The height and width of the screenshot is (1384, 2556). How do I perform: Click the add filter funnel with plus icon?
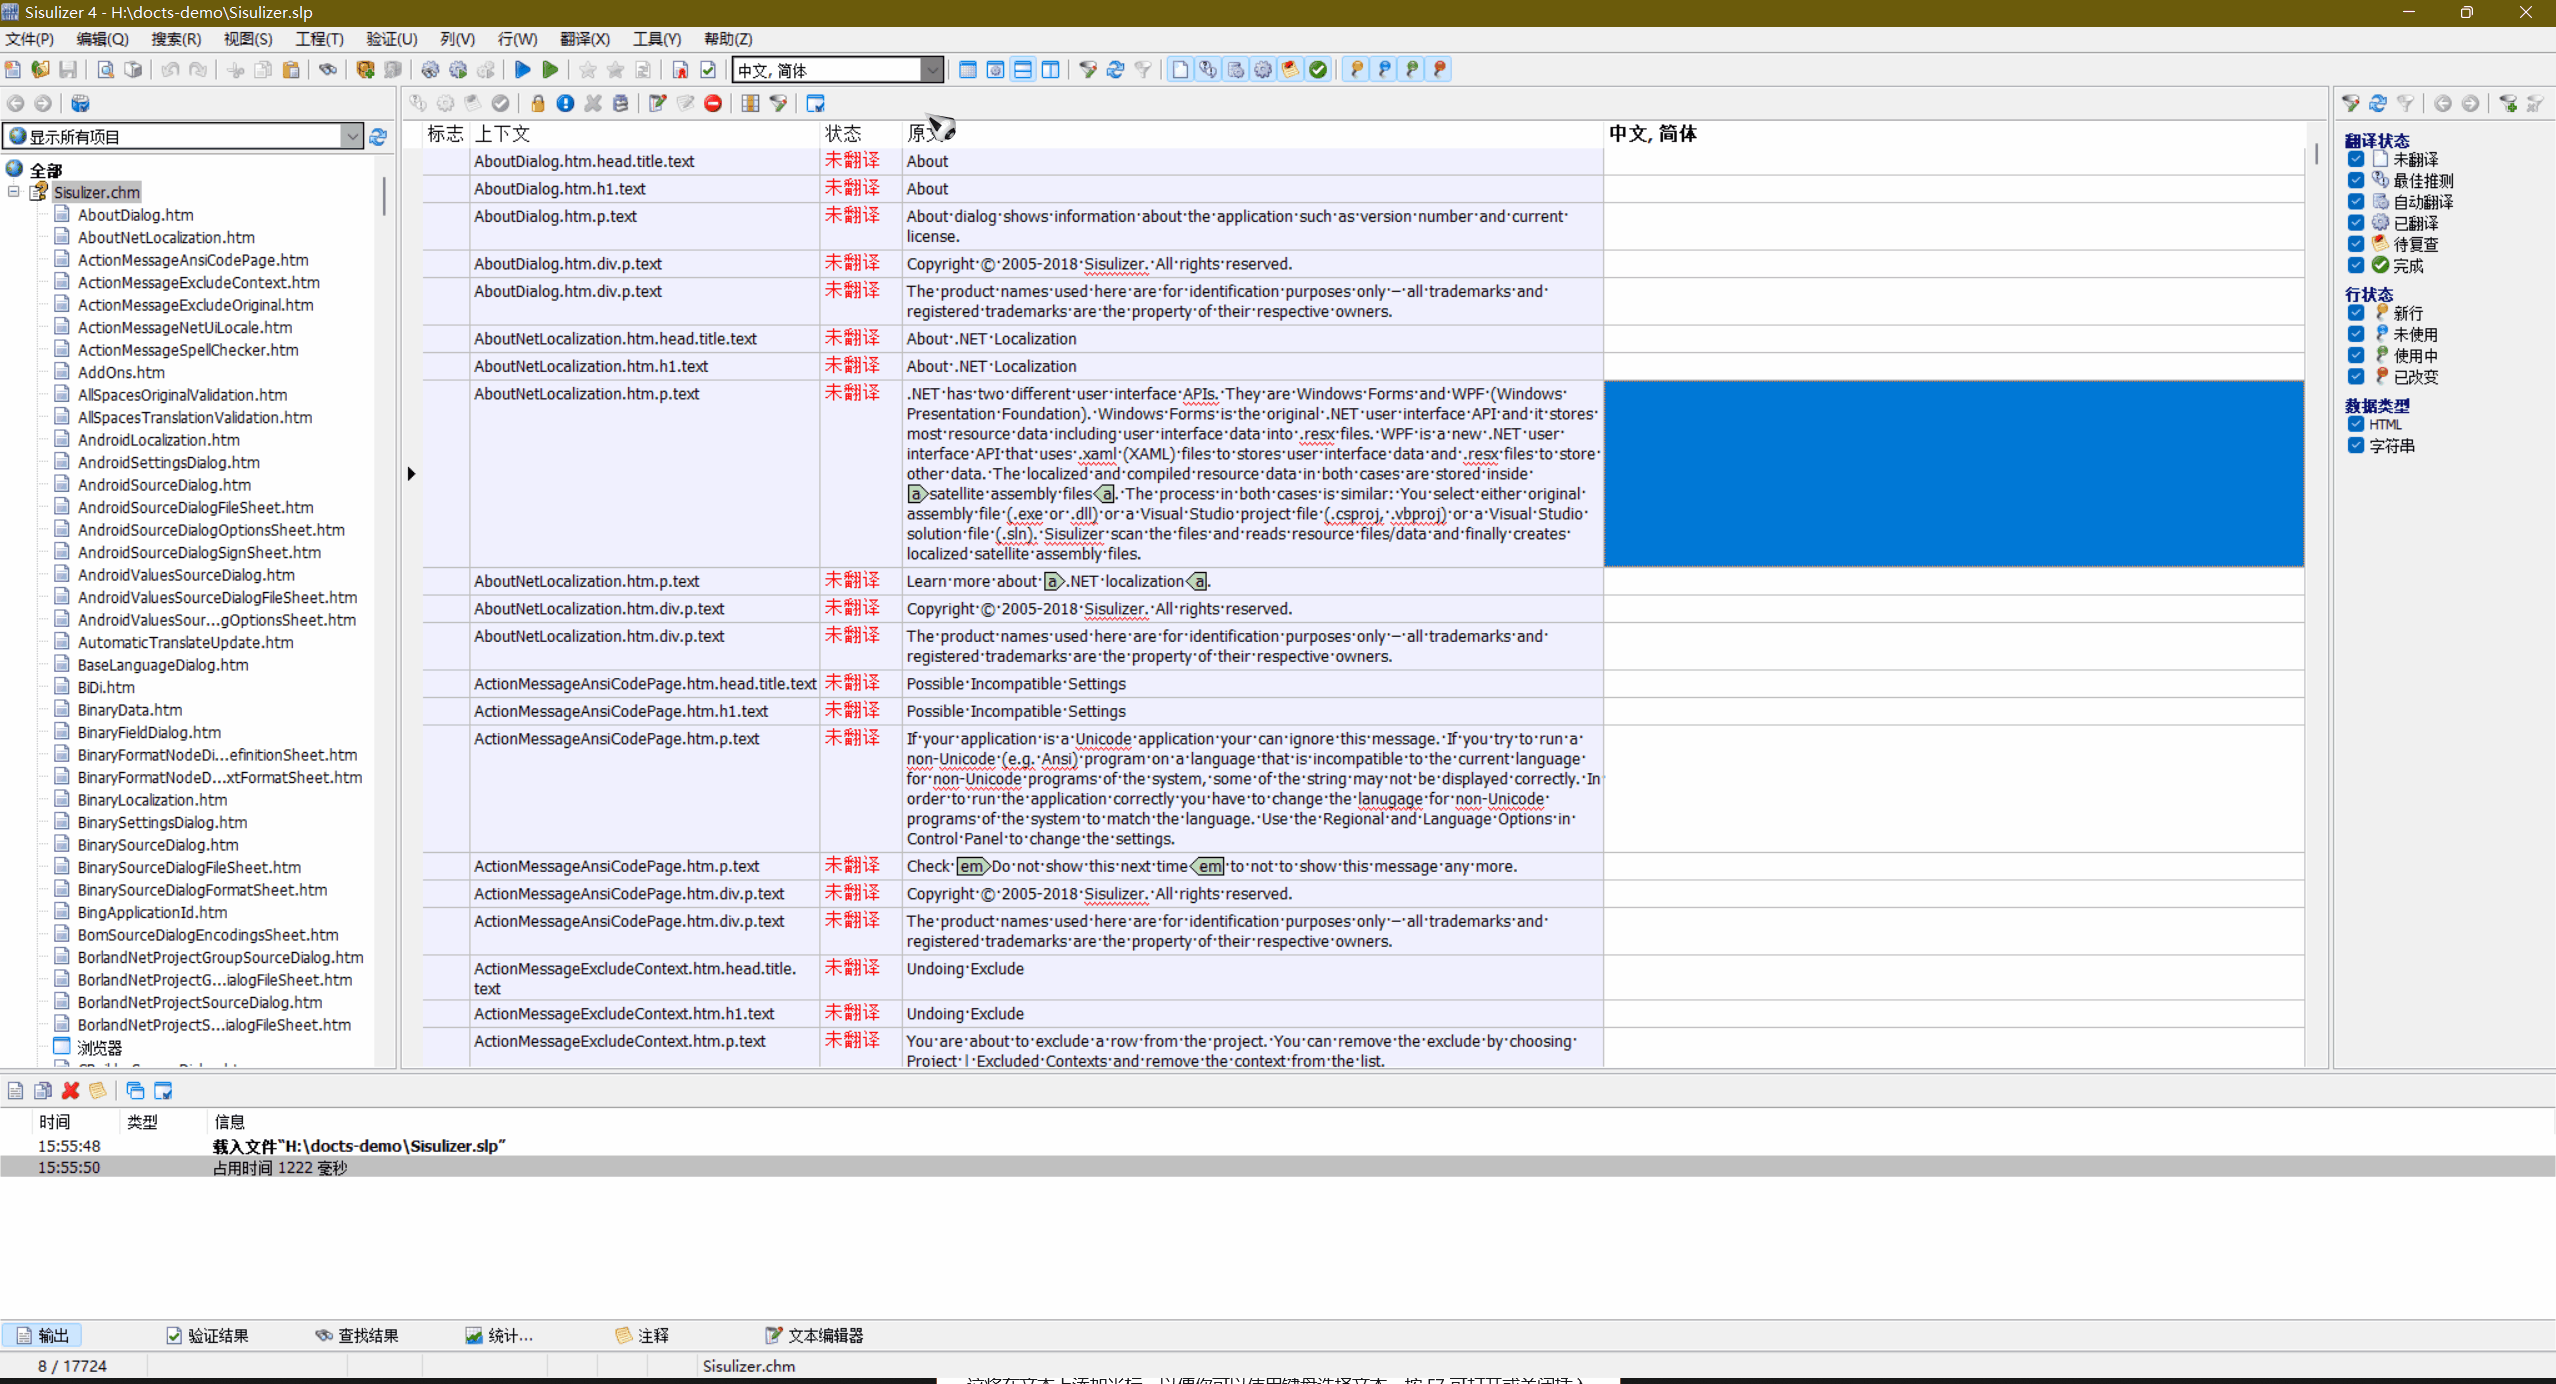coord(2508,103)
